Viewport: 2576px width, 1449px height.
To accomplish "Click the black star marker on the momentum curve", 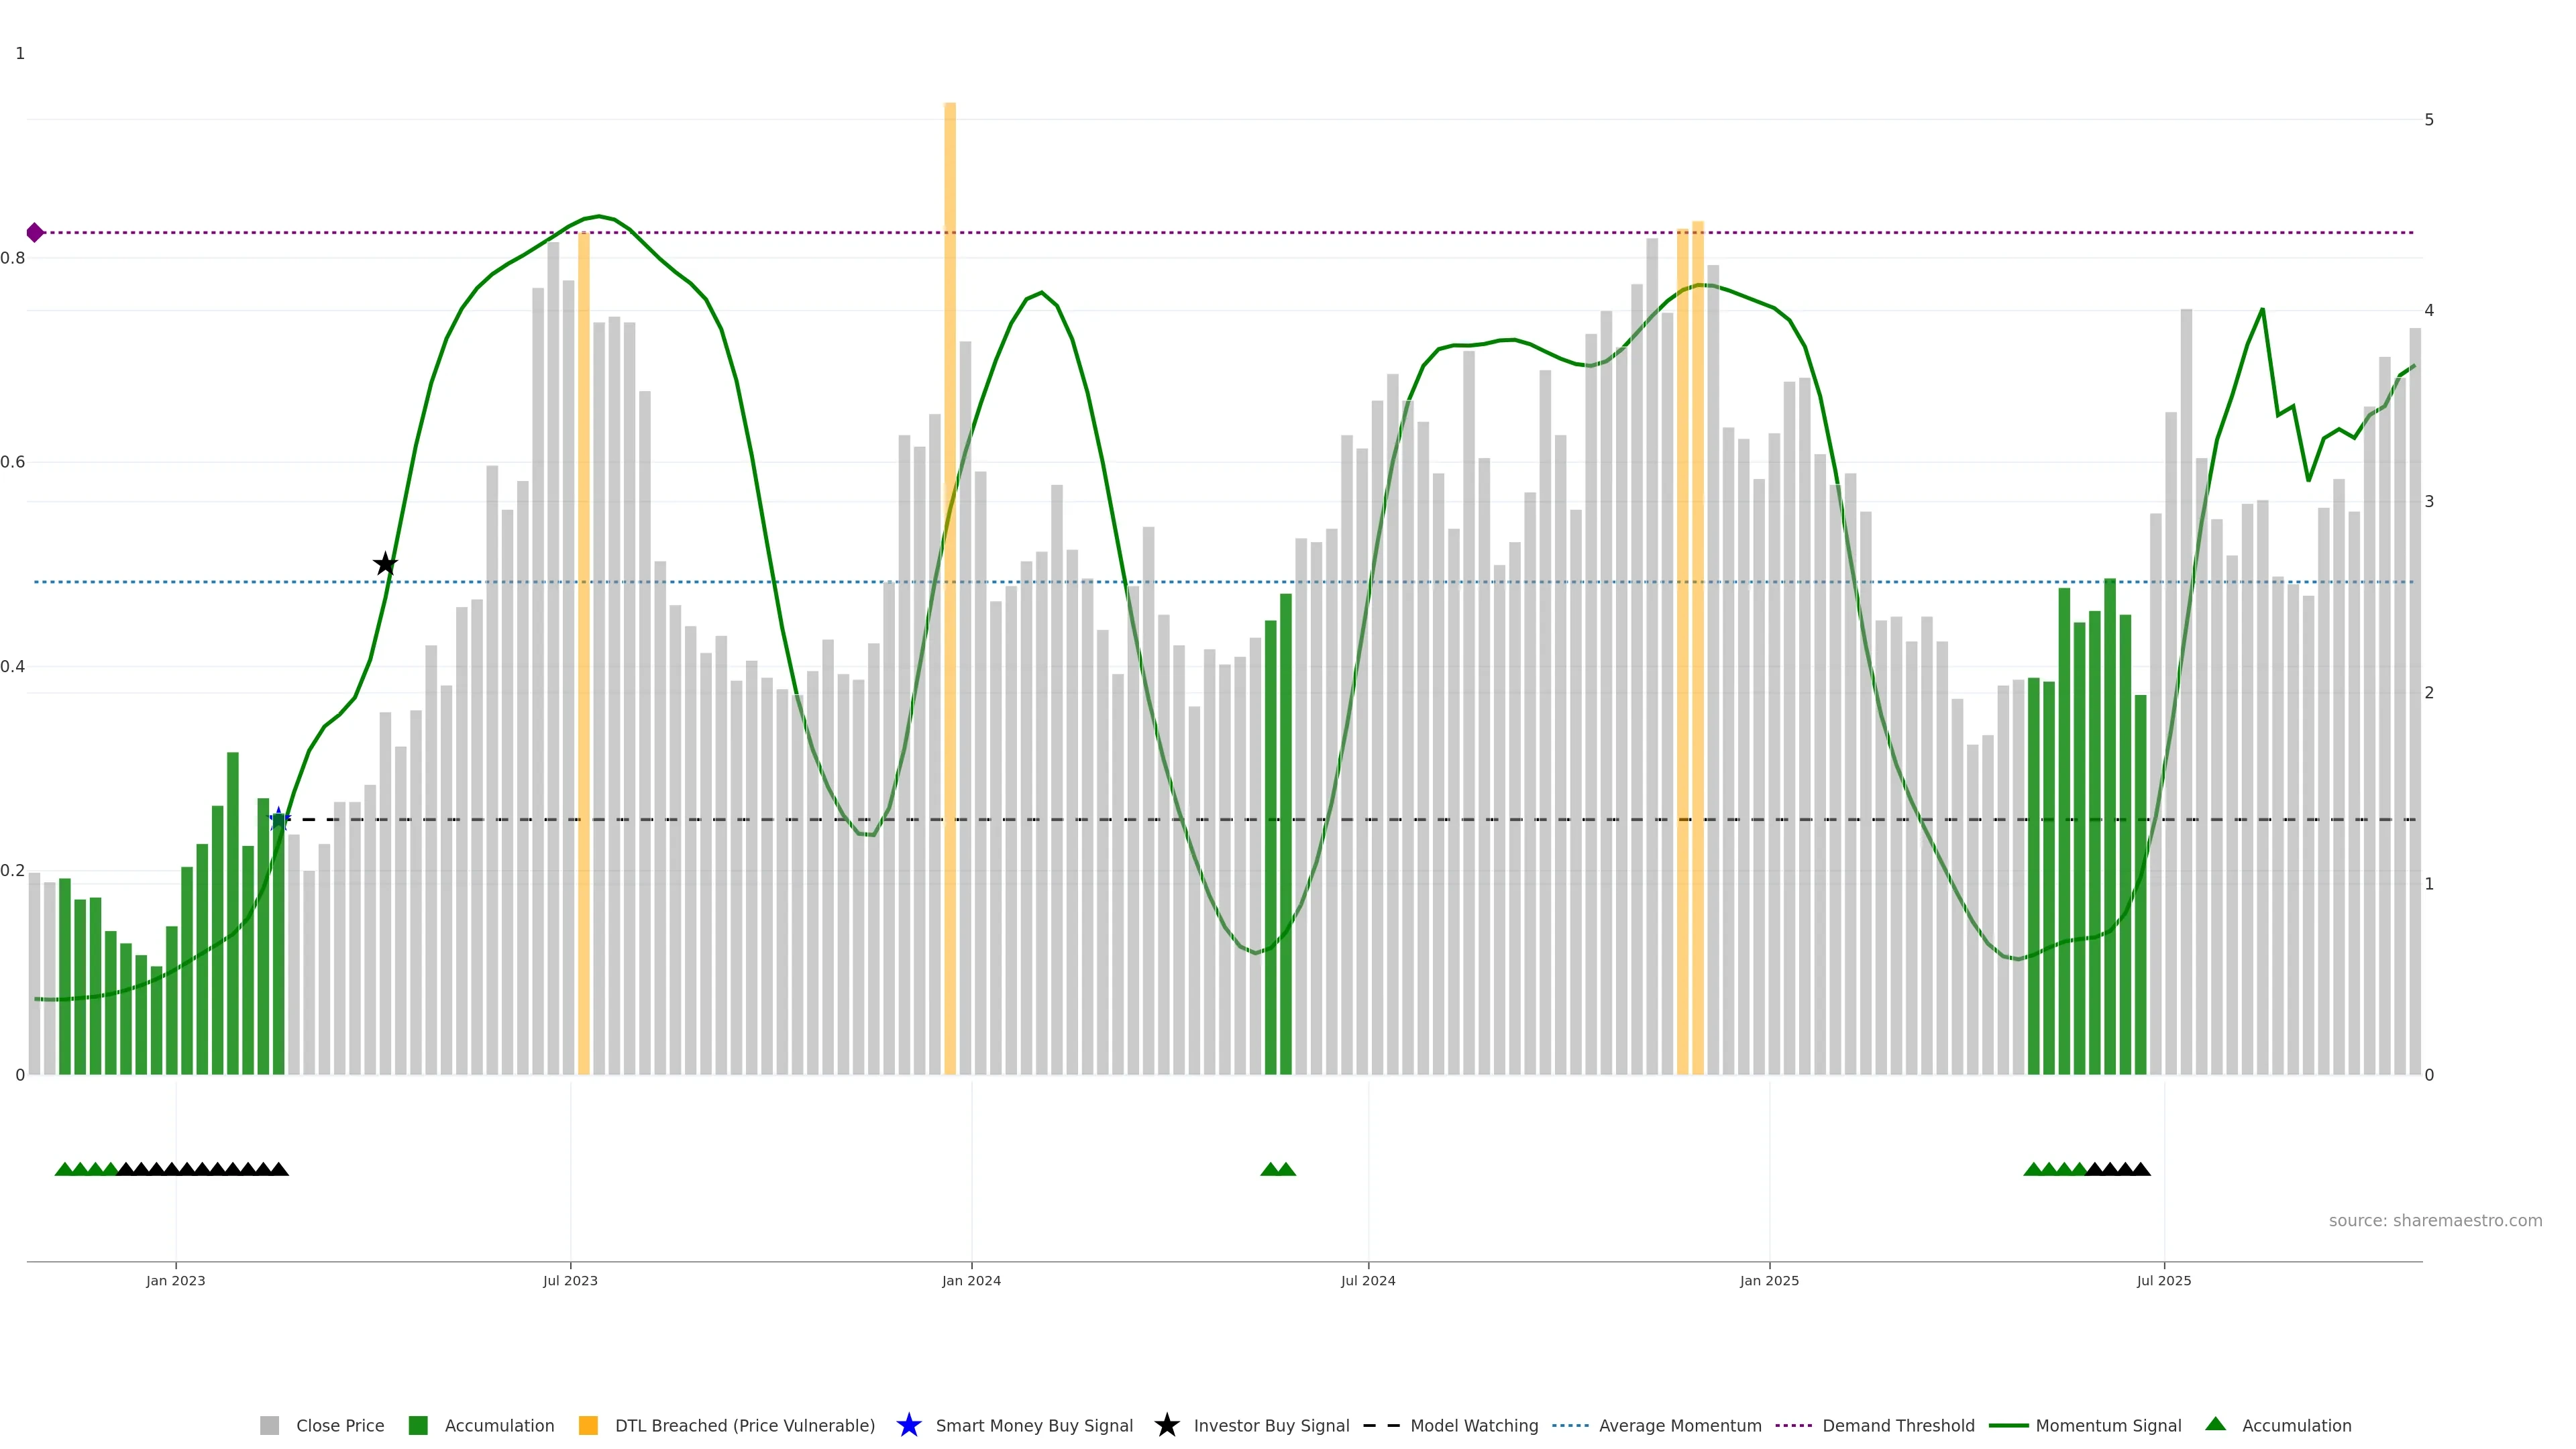I will point(385,564).
